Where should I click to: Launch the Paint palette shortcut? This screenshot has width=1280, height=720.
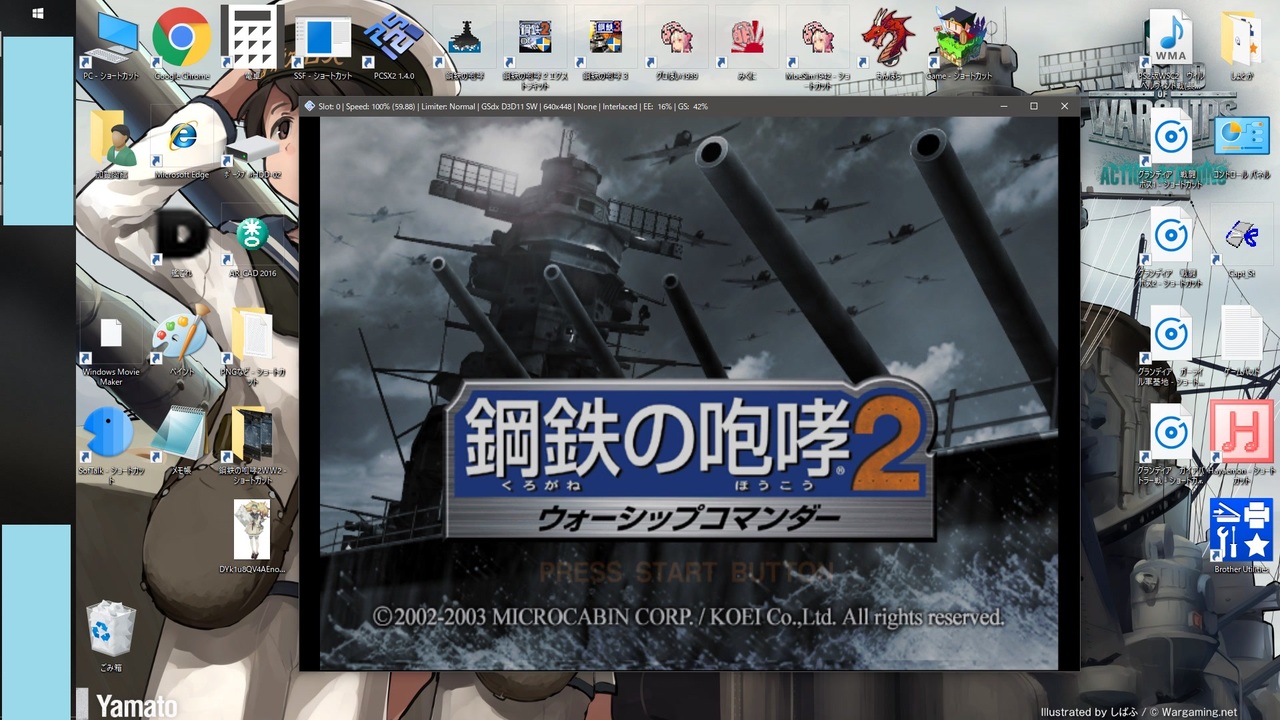point(181,336)
